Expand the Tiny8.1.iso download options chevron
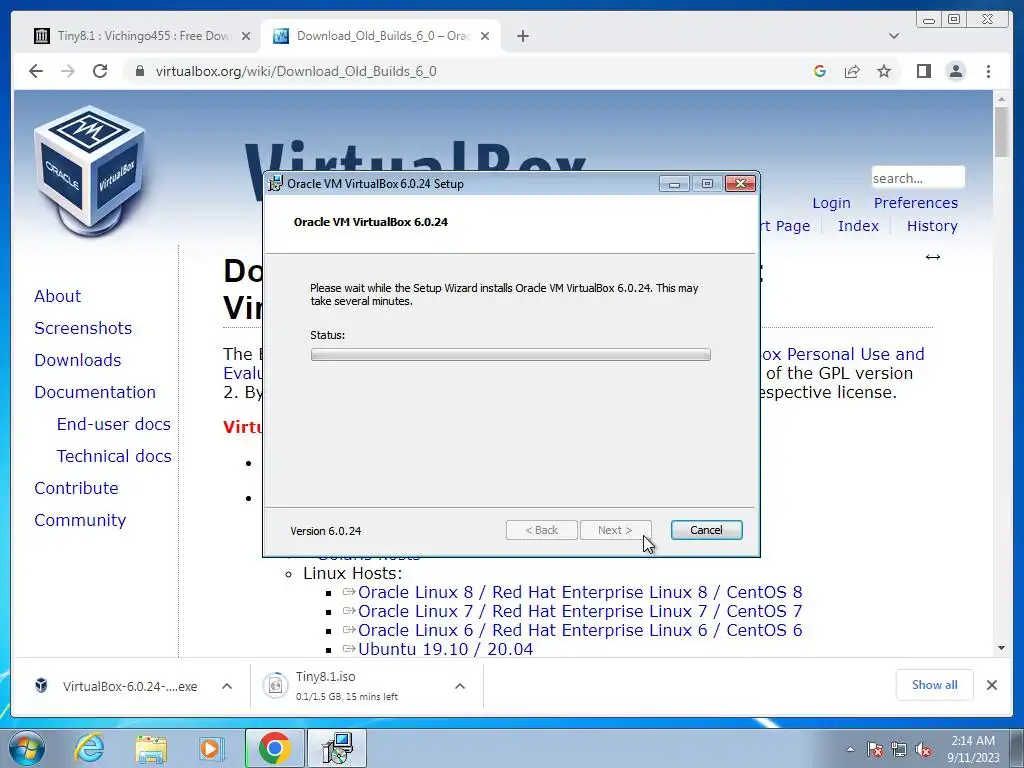 point(460,686)
